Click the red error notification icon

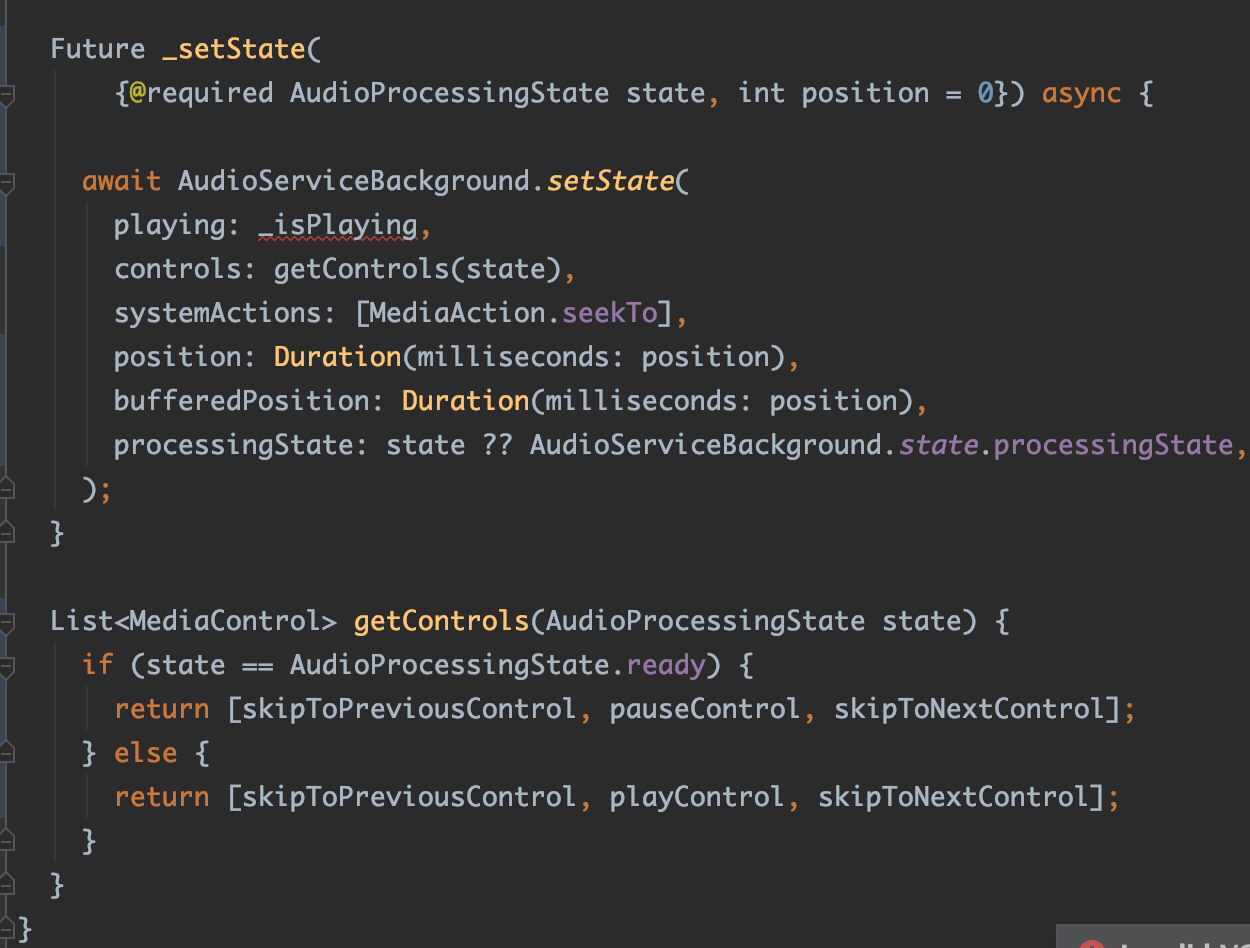(x=1091, y=943)
